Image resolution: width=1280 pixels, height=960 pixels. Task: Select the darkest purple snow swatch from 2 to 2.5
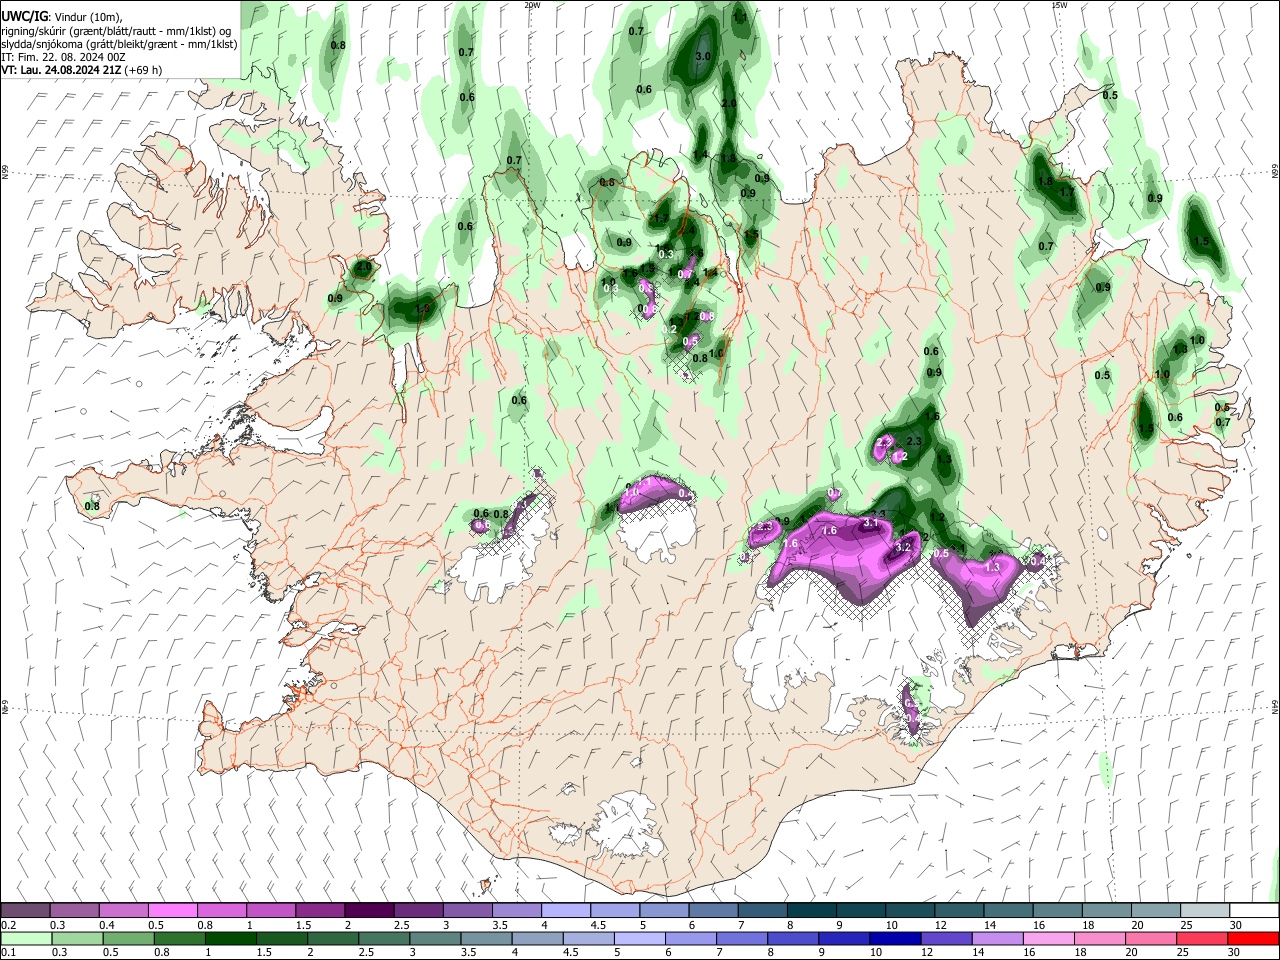click(369, 910)
